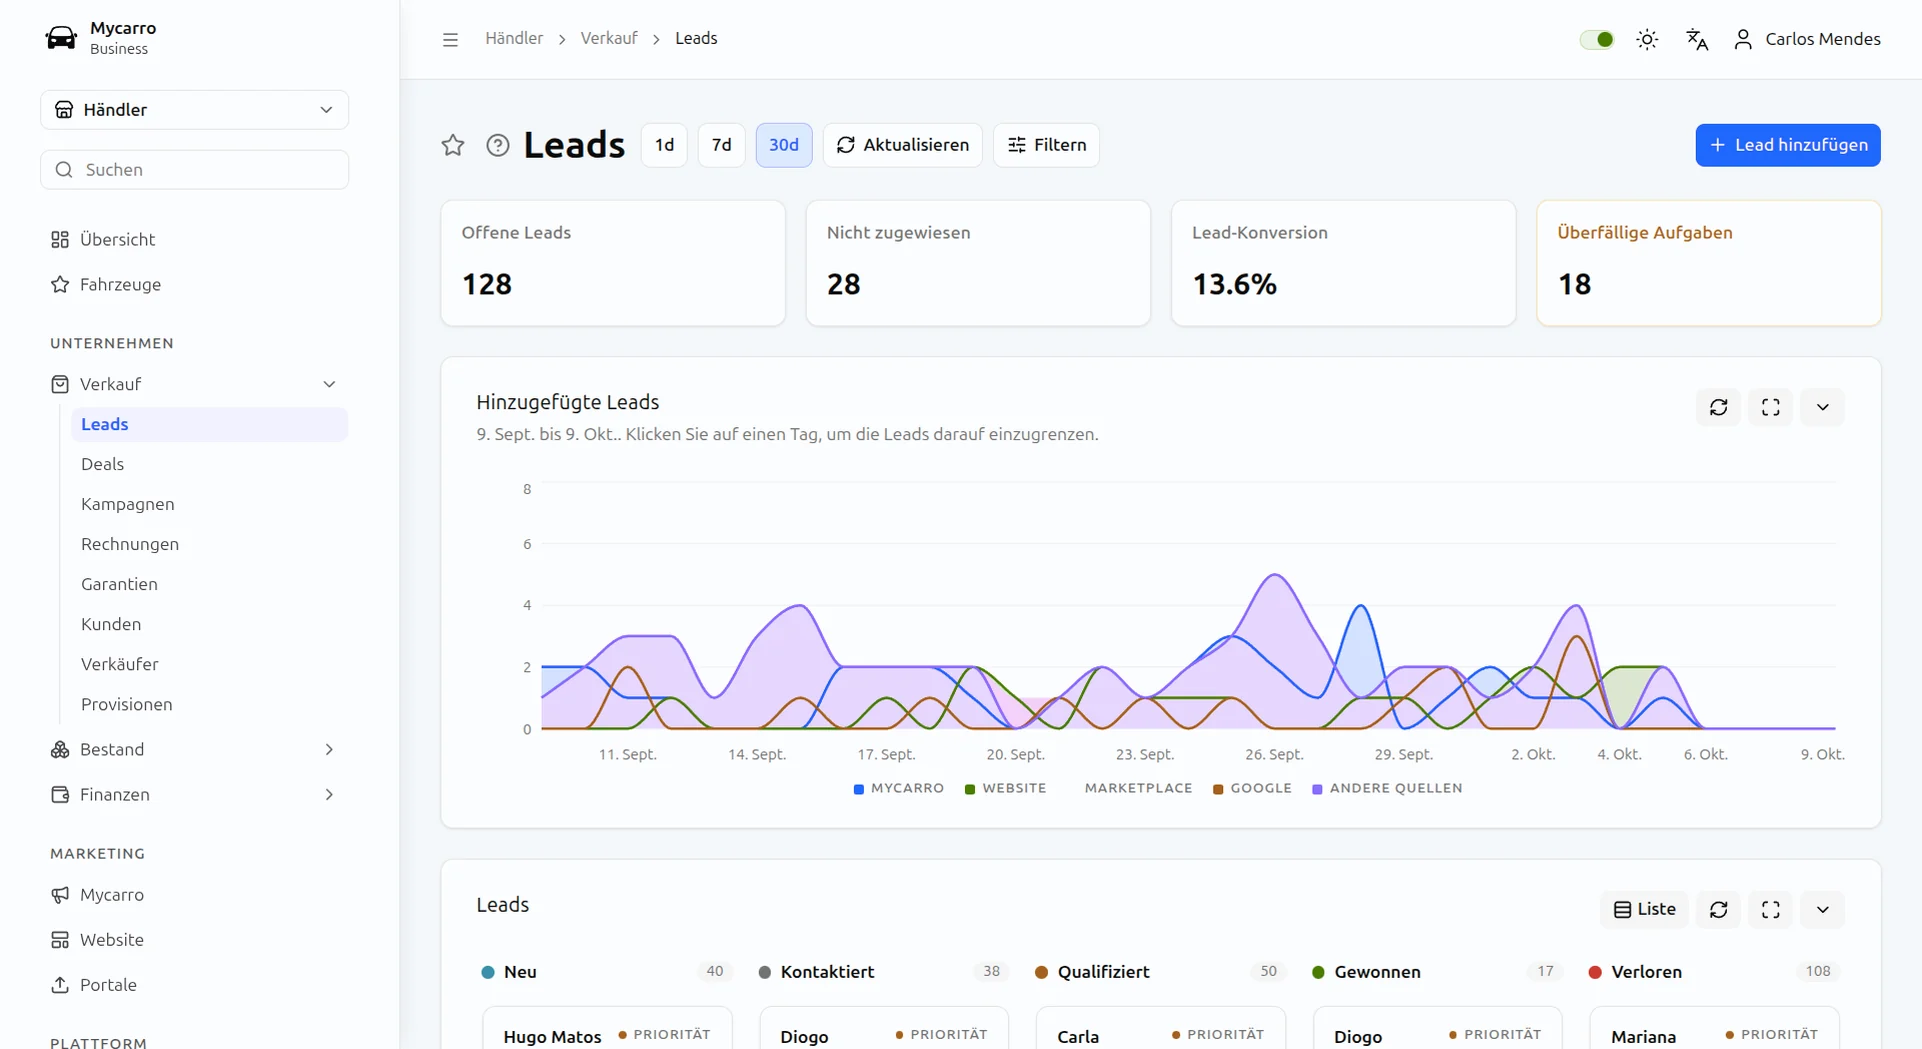Viewport: 1922px width, 1049px height.
Task: Select the 7d time range
Action: (721, 145)
